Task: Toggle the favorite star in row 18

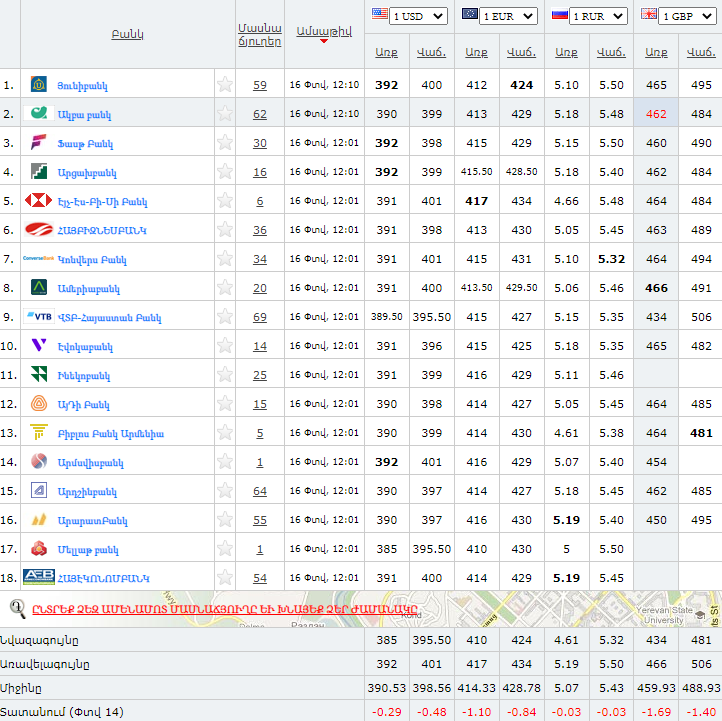Action: tap(225, 577)
